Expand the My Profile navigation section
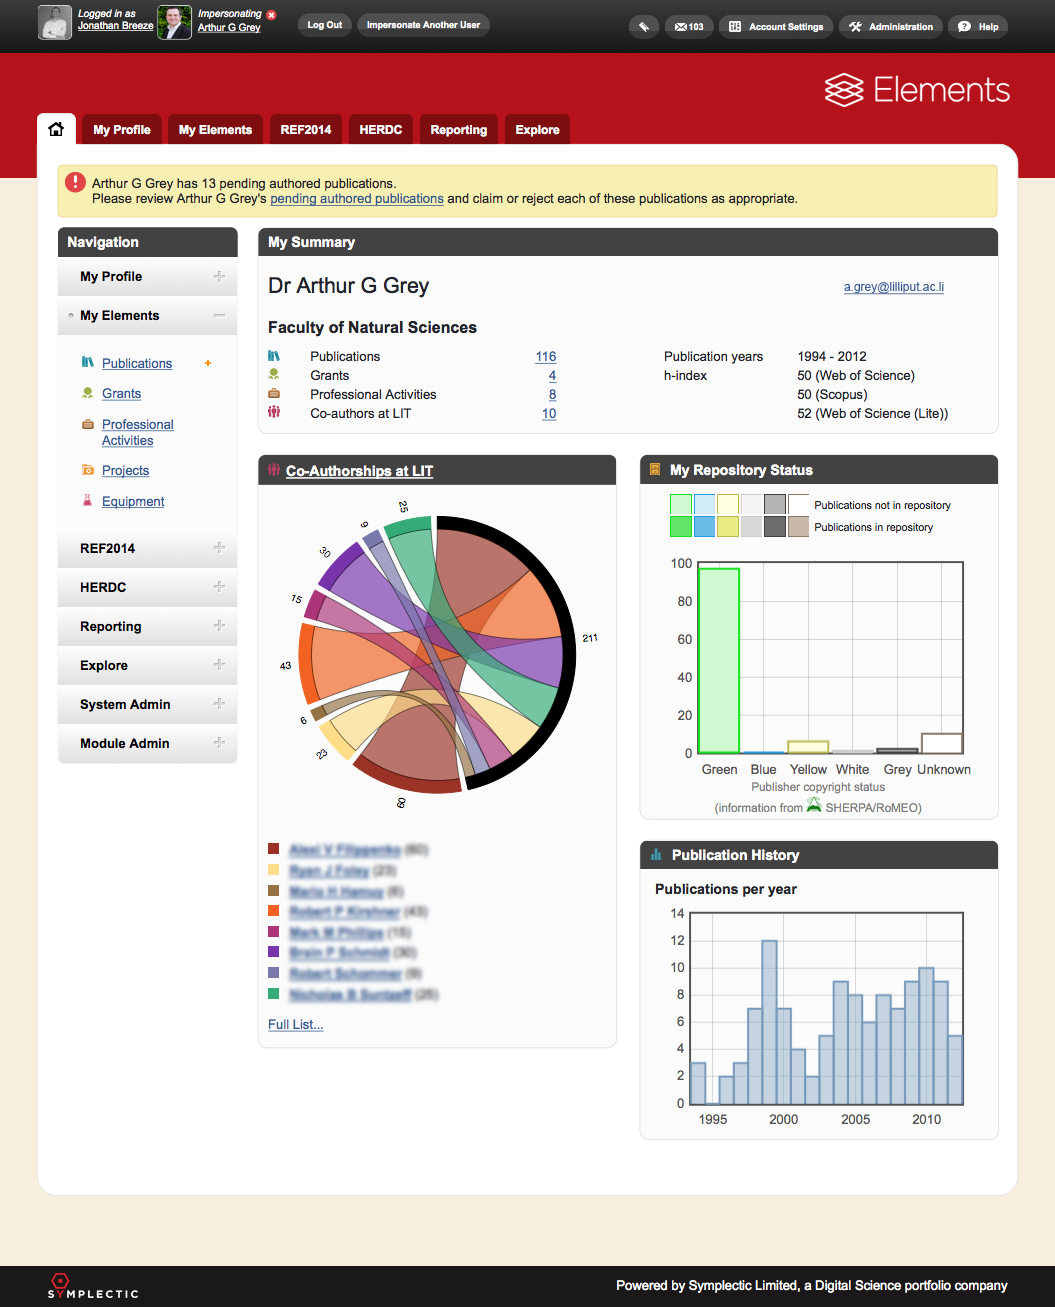 (219, 277)
